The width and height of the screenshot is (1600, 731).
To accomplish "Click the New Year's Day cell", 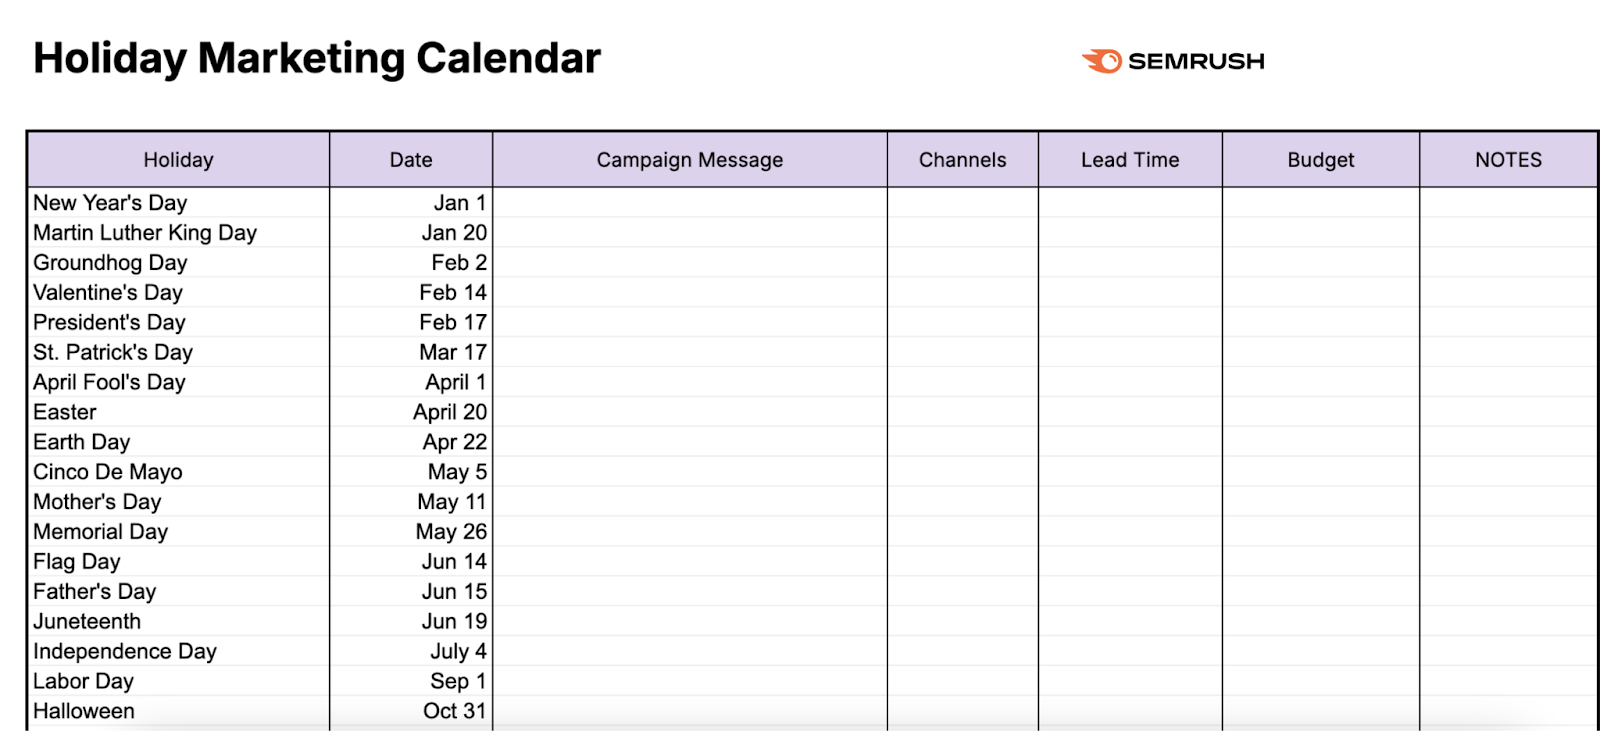I will point(110,203).
